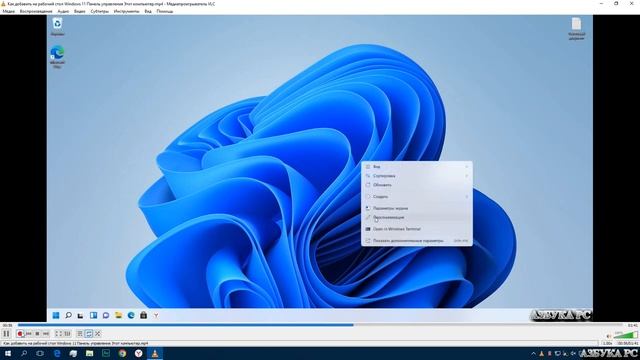
Task: Click Widgets icon on video's taskbar
Action: [93, 315]
